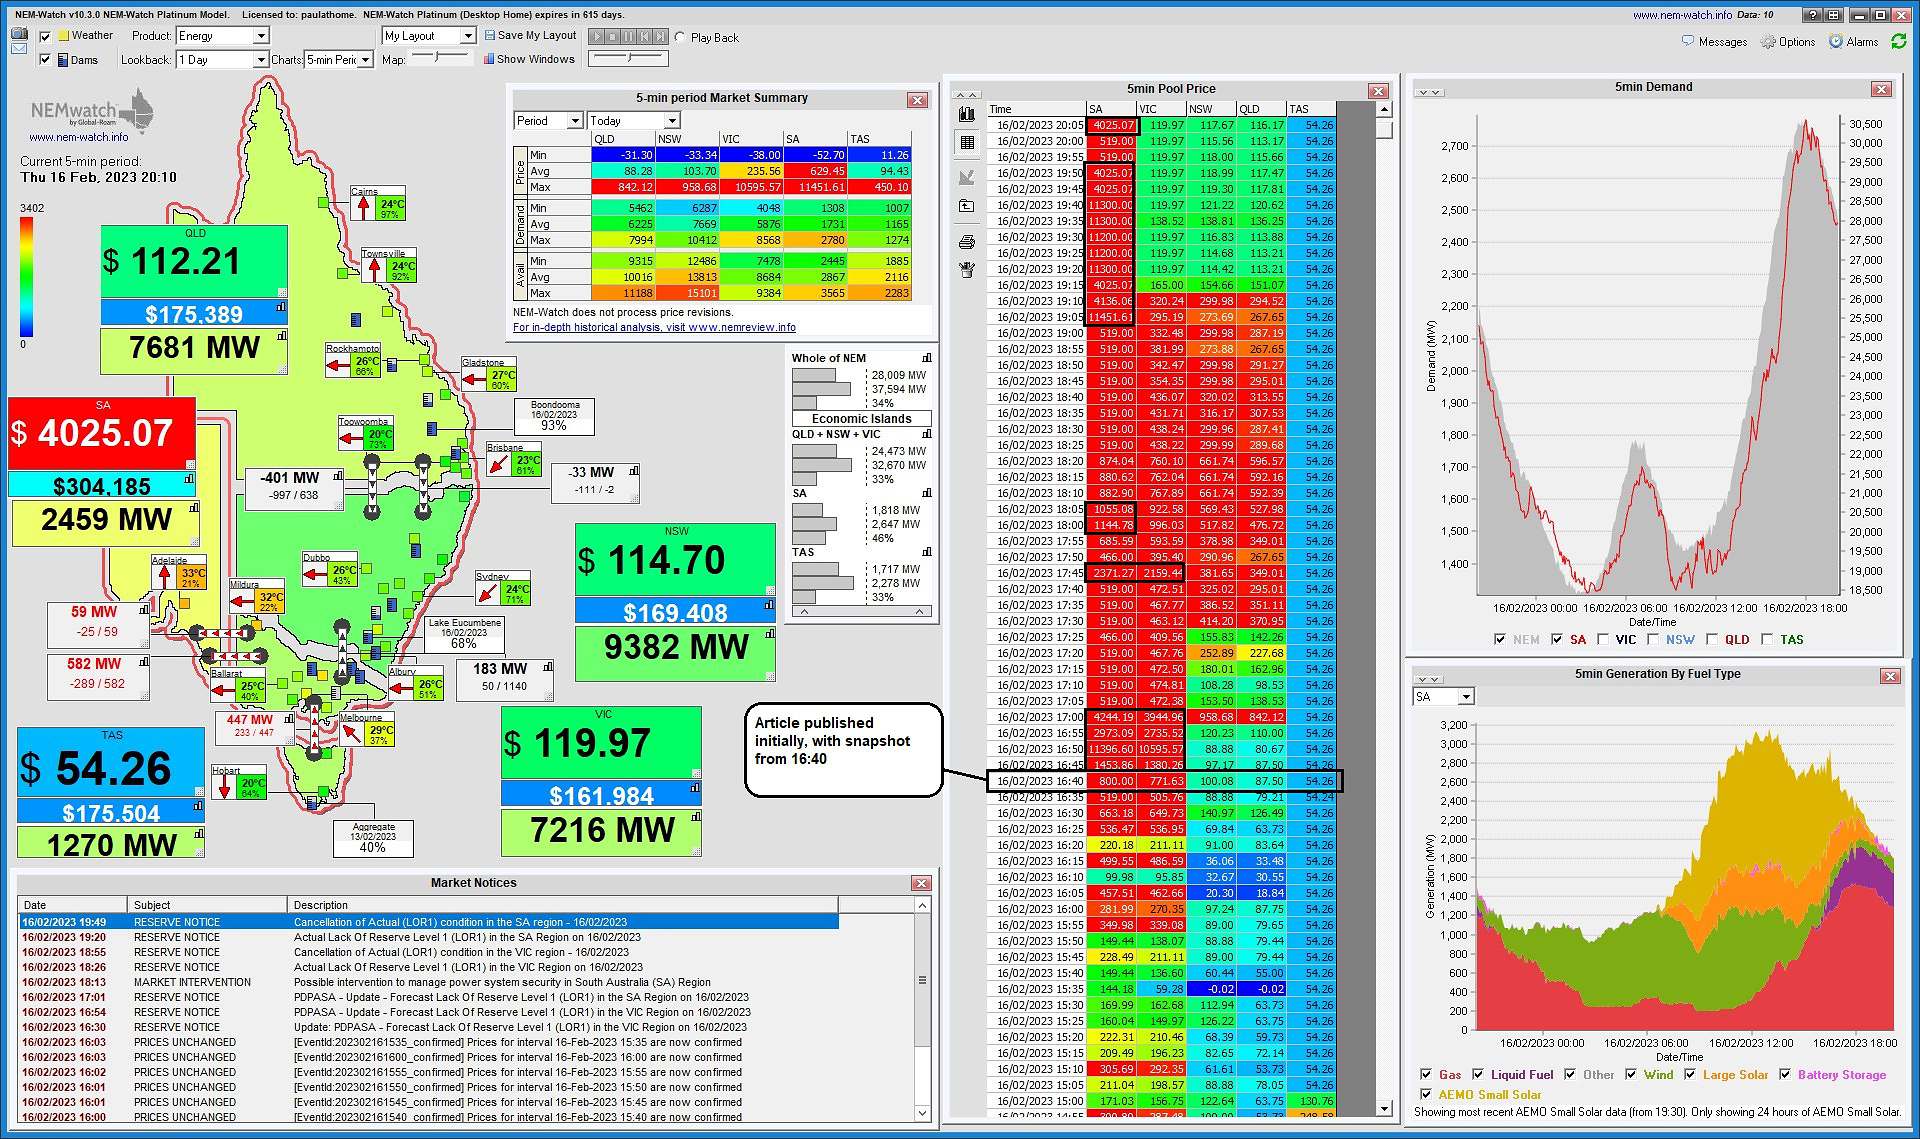The width and height of the screenshot is (1920, 1139).
Task: Click the playback skip-to-end button
Action: point(660,37)
